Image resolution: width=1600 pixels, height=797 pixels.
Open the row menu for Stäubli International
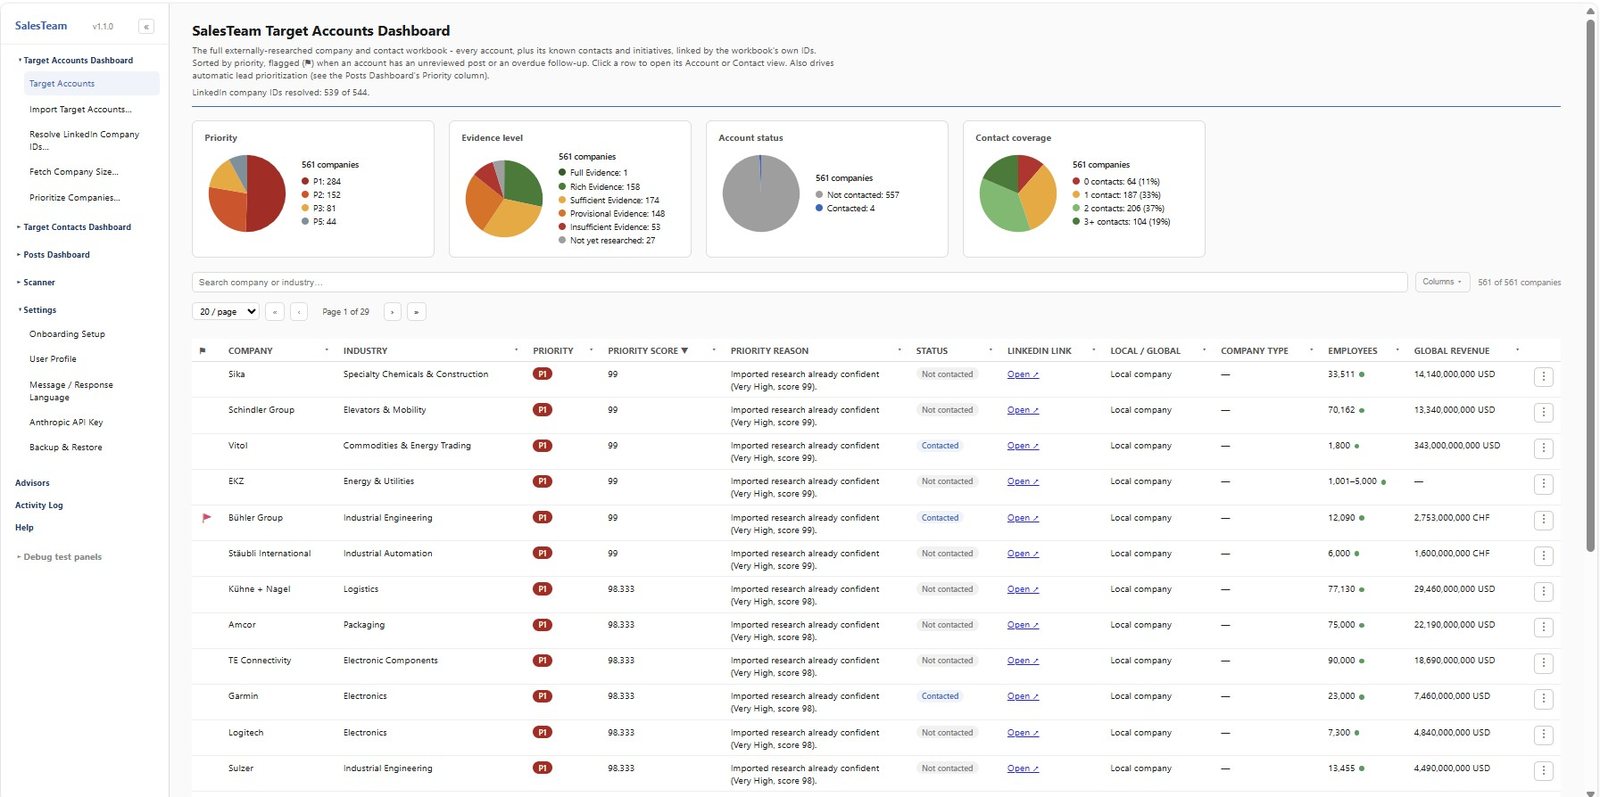tap(1544, 556)
